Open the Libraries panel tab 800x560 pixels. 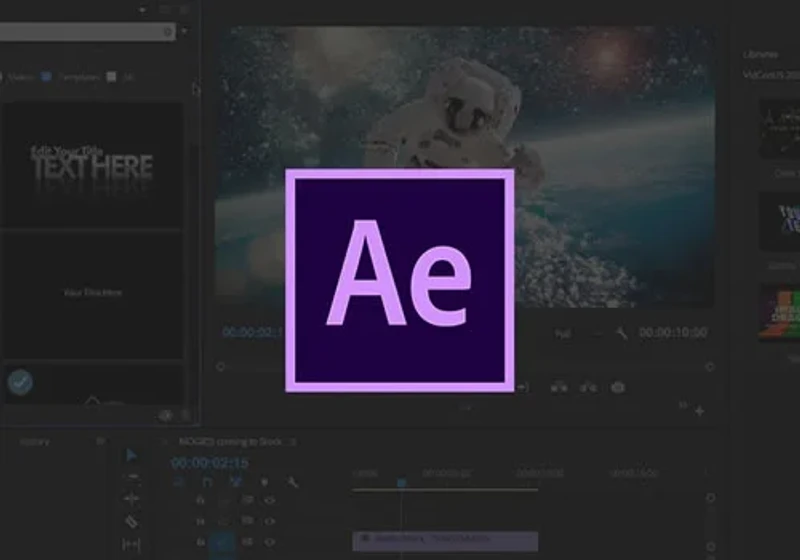[760, 54]
